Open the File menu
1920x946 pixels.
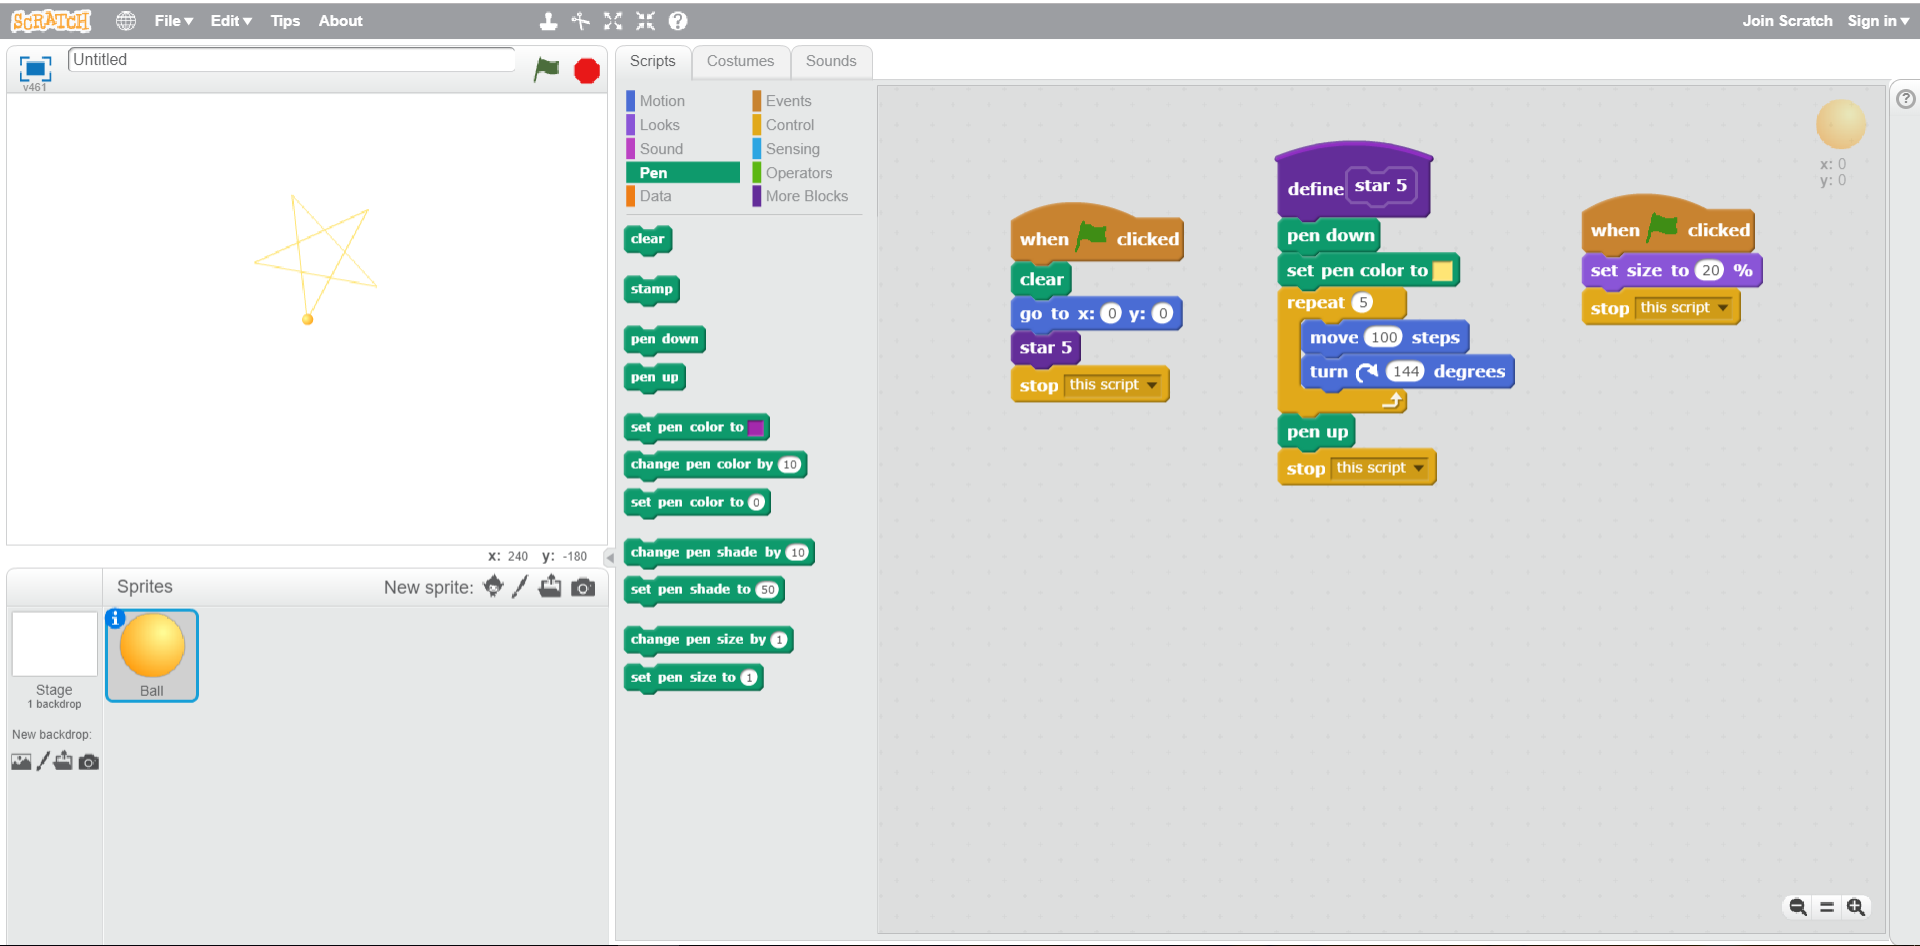point(173,21)
